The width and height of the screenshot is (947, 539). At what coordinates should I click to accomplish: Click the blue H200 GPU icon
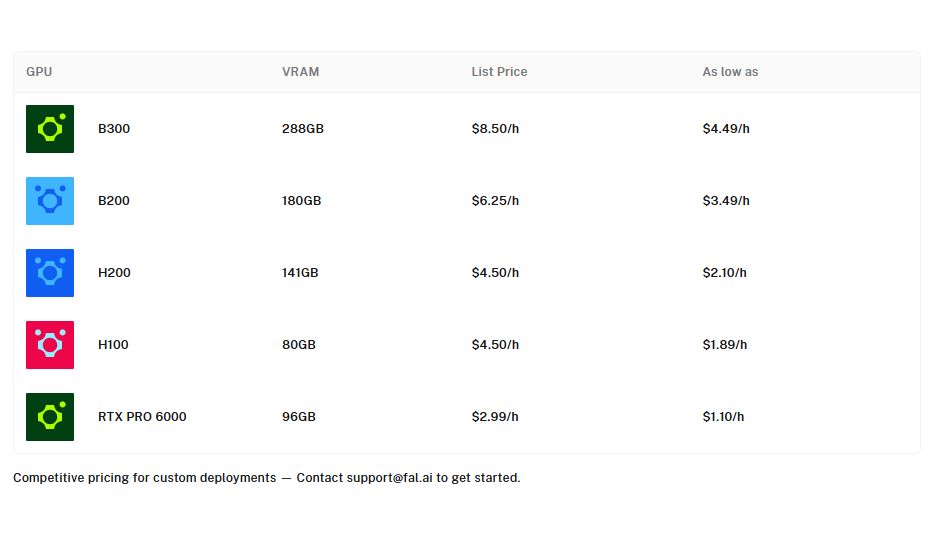click(50, 273)
